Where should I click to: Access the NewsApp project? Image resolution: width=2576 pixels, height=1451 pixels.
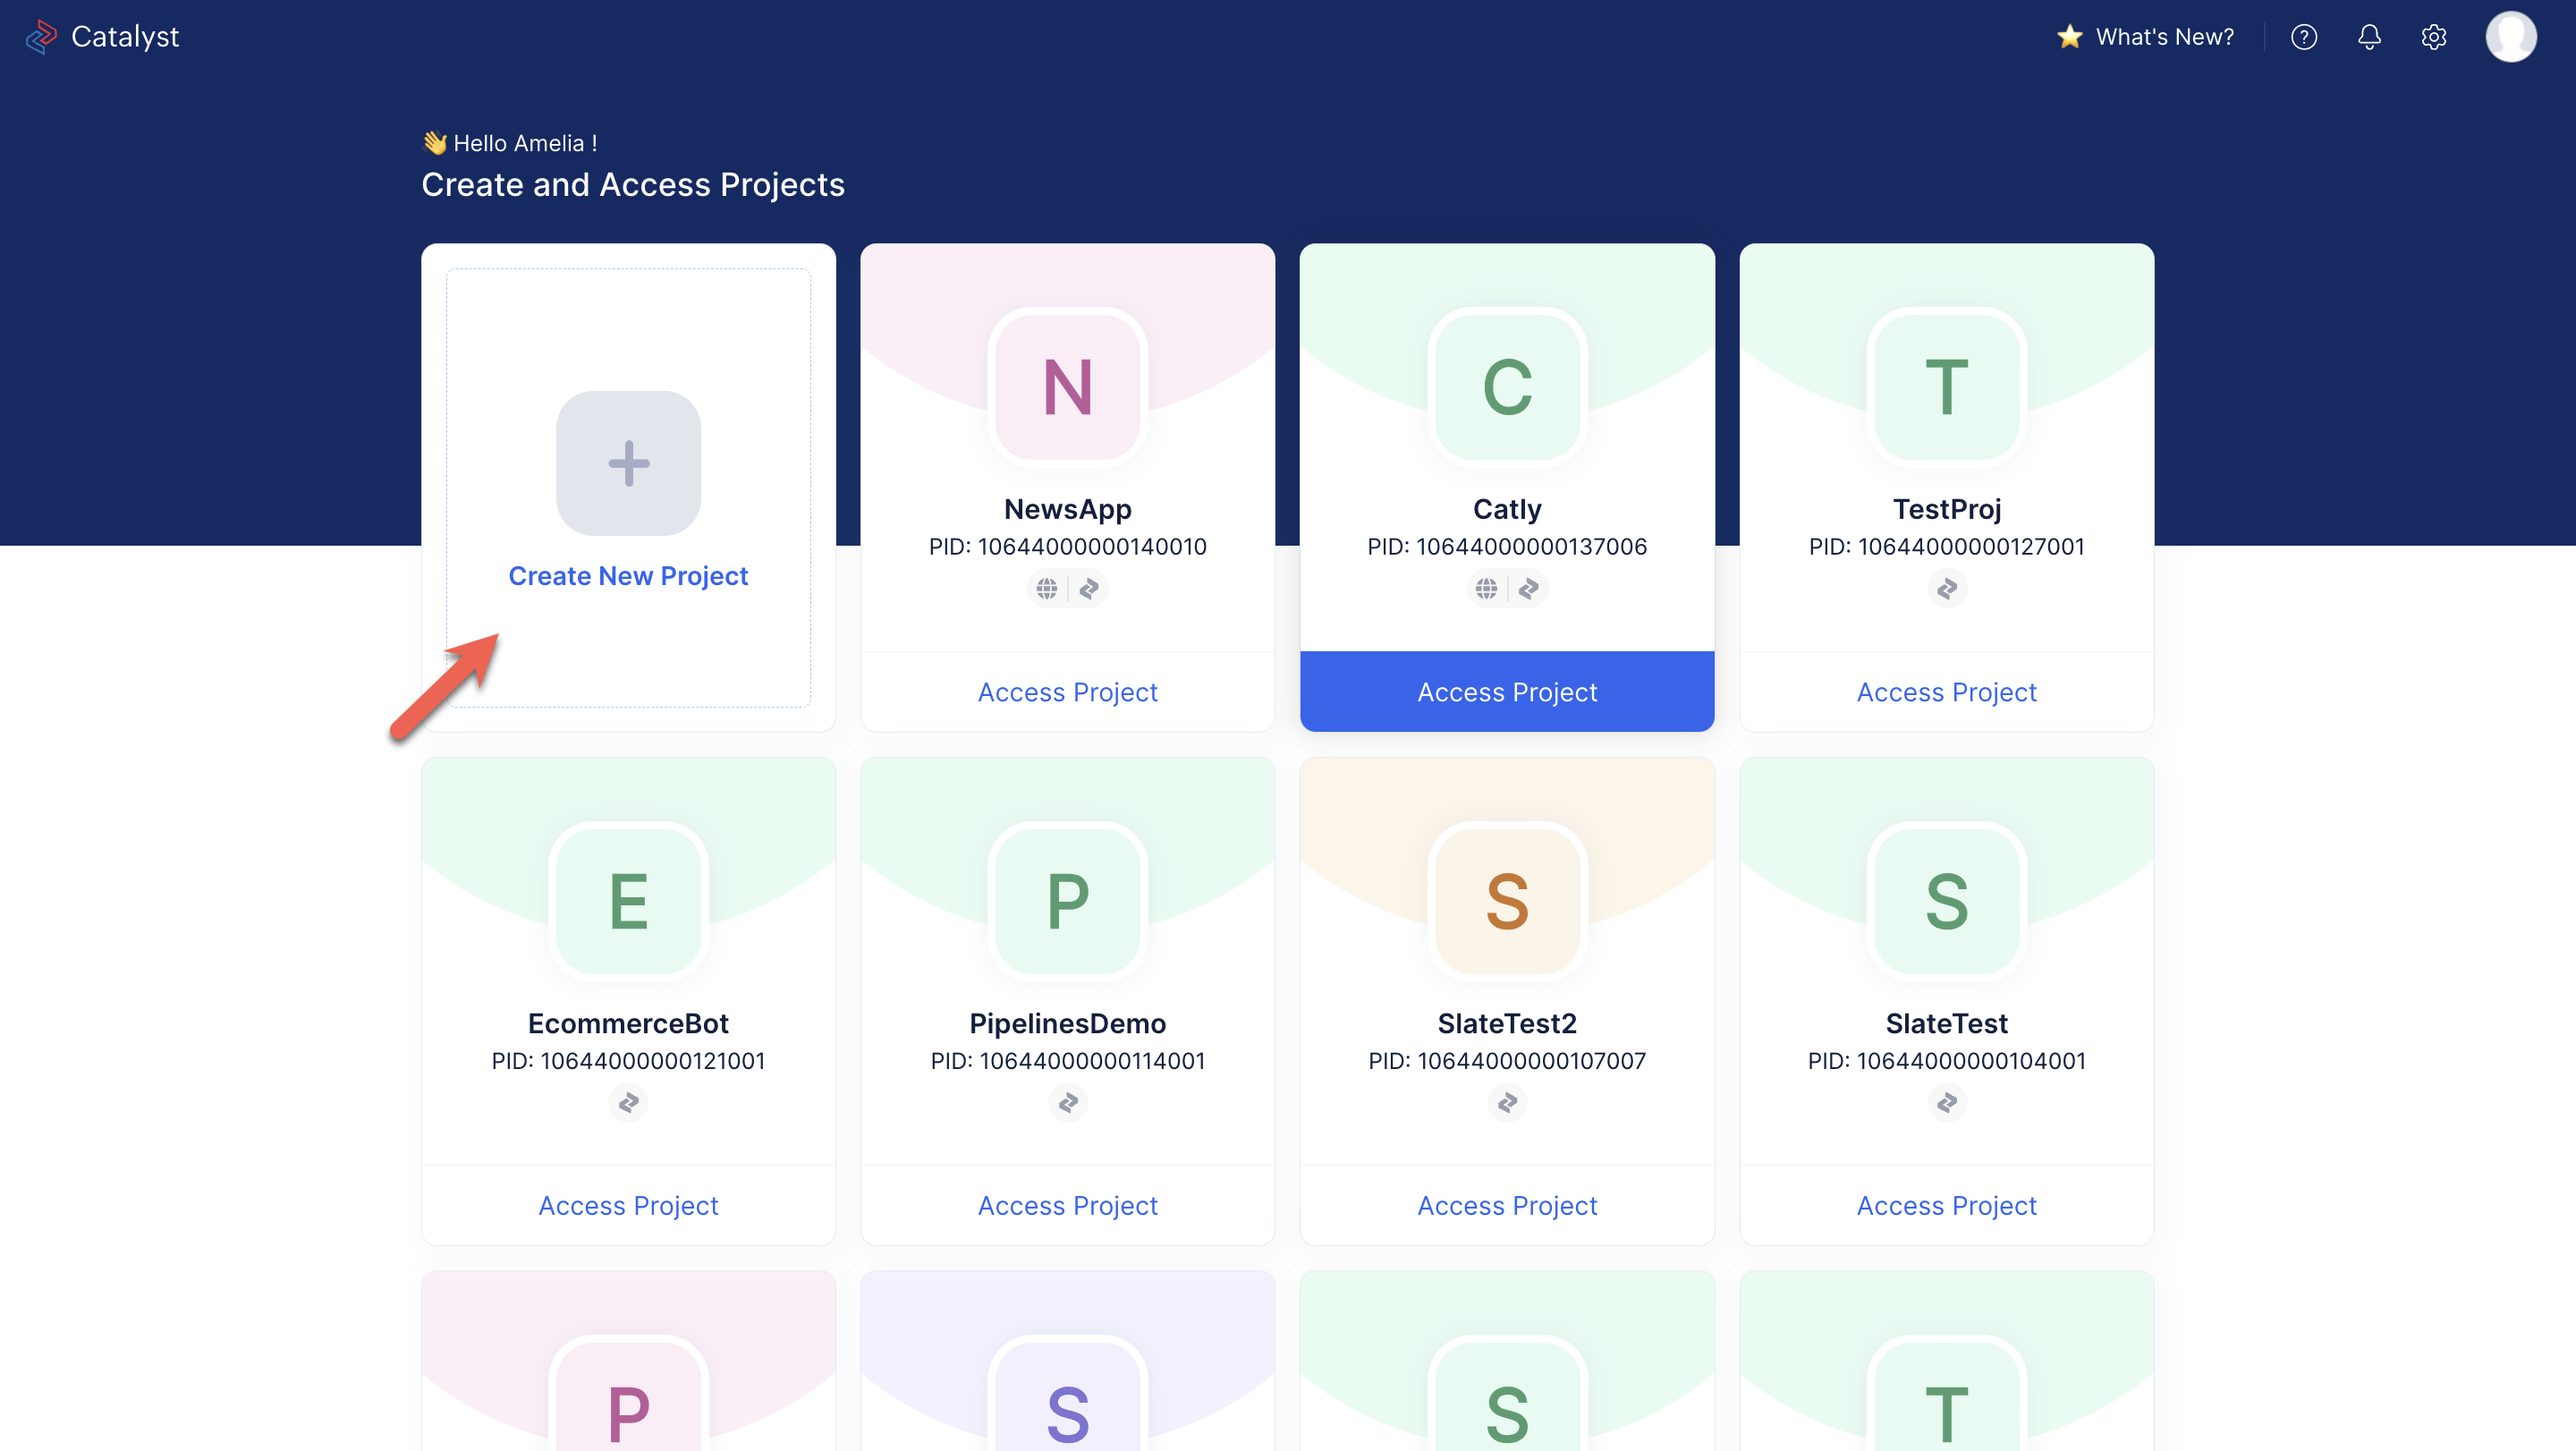point(1068,692)
